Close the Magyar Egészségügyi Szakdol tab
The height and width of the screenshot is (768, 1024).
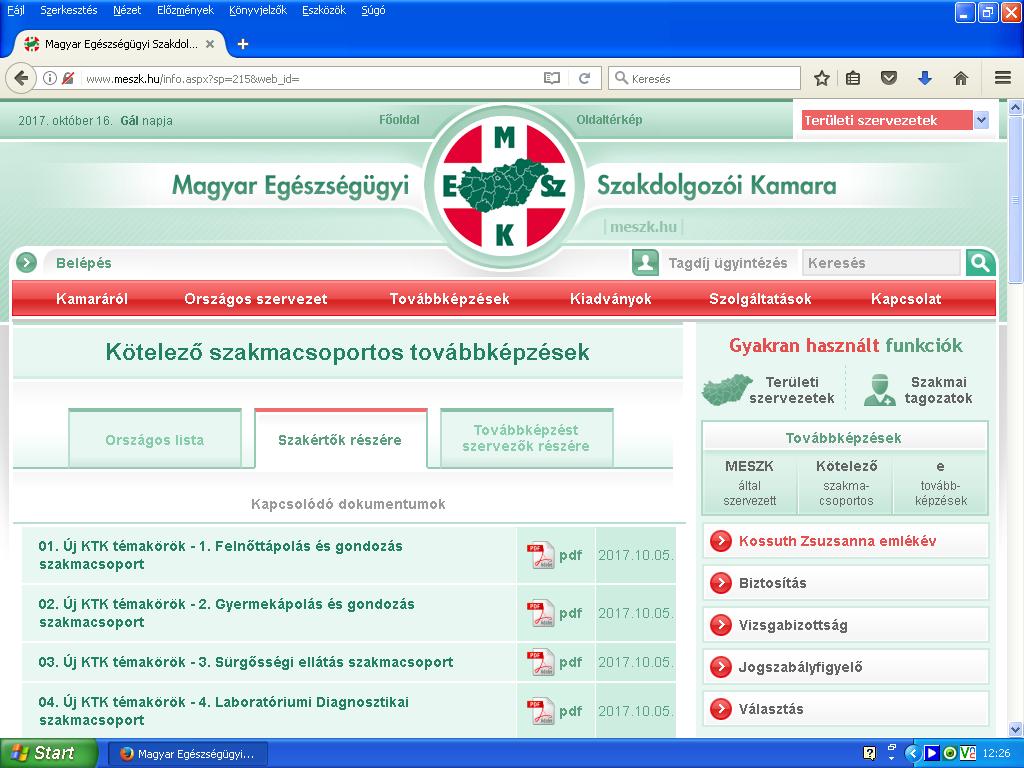tap(210, 44)
